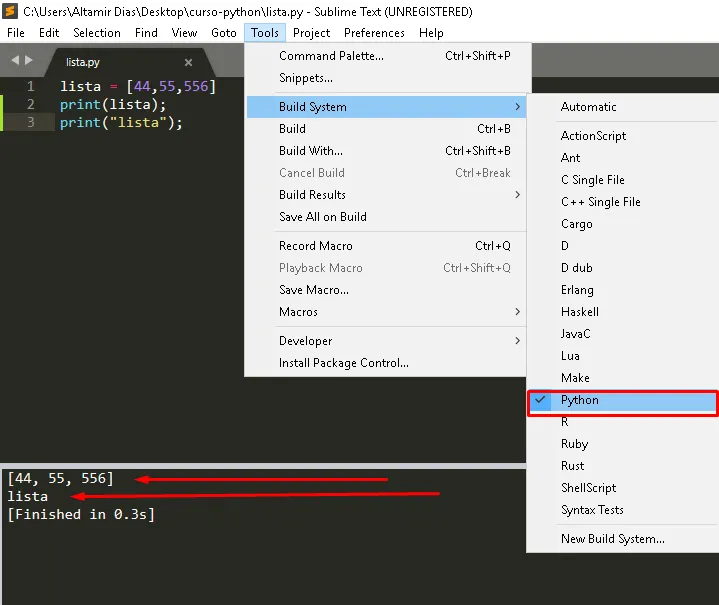The height and width of the screenshot is (605, 719).
Task: Click line number 1 in gutter
Action: click(30, 86)
